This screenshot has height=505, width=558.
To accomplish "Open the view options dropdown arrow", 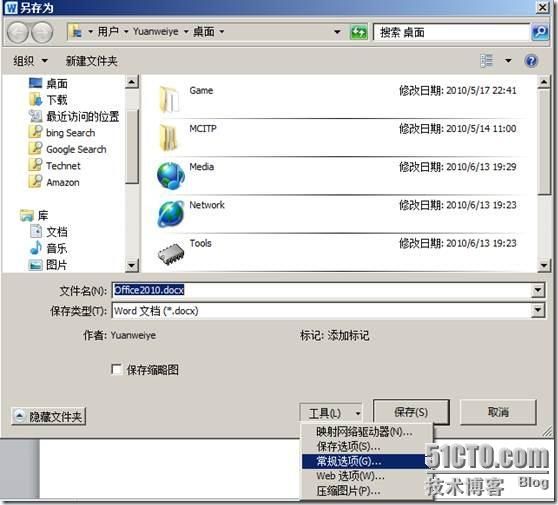I will tap(508, 61).
